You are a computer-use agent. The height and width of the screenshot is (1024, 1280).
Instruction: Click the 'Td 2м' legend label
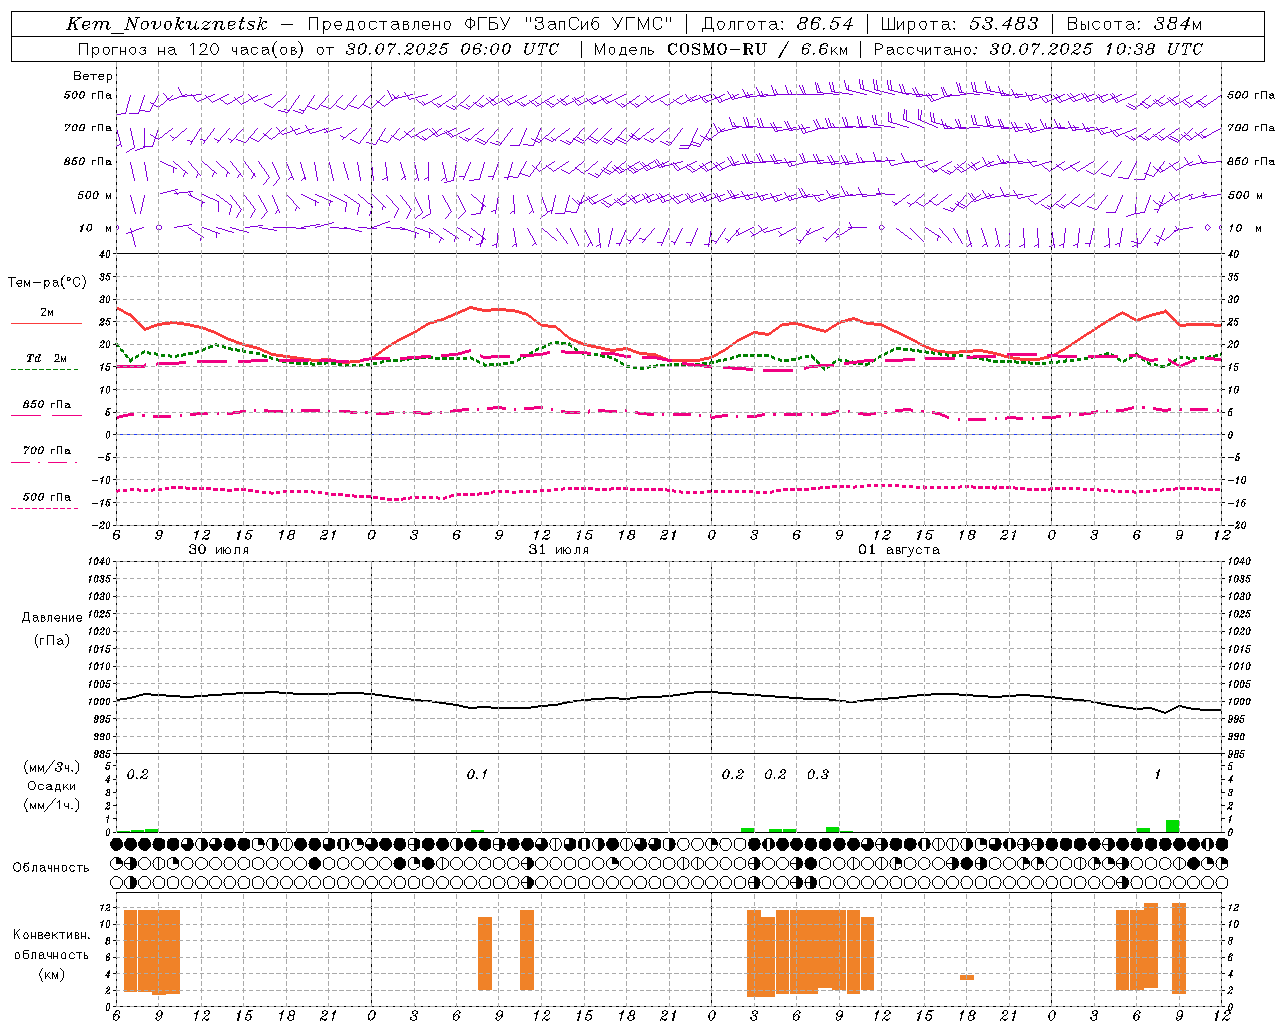pyautogui.click(x=47, y=358)
